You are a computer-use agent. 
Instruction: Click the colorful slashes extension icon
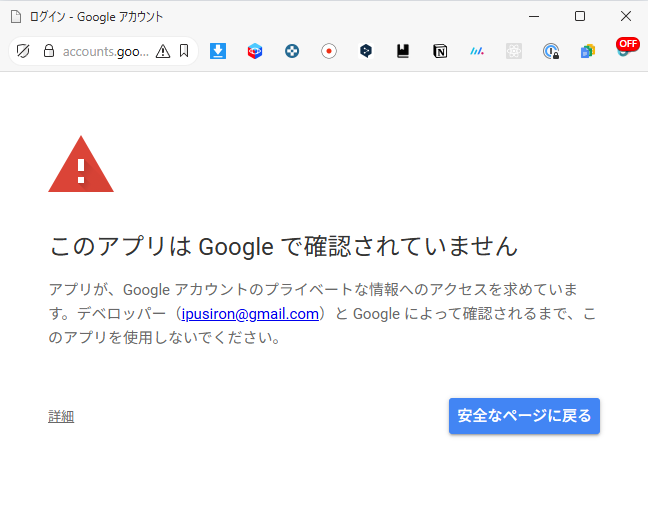[x=477, y=51]
